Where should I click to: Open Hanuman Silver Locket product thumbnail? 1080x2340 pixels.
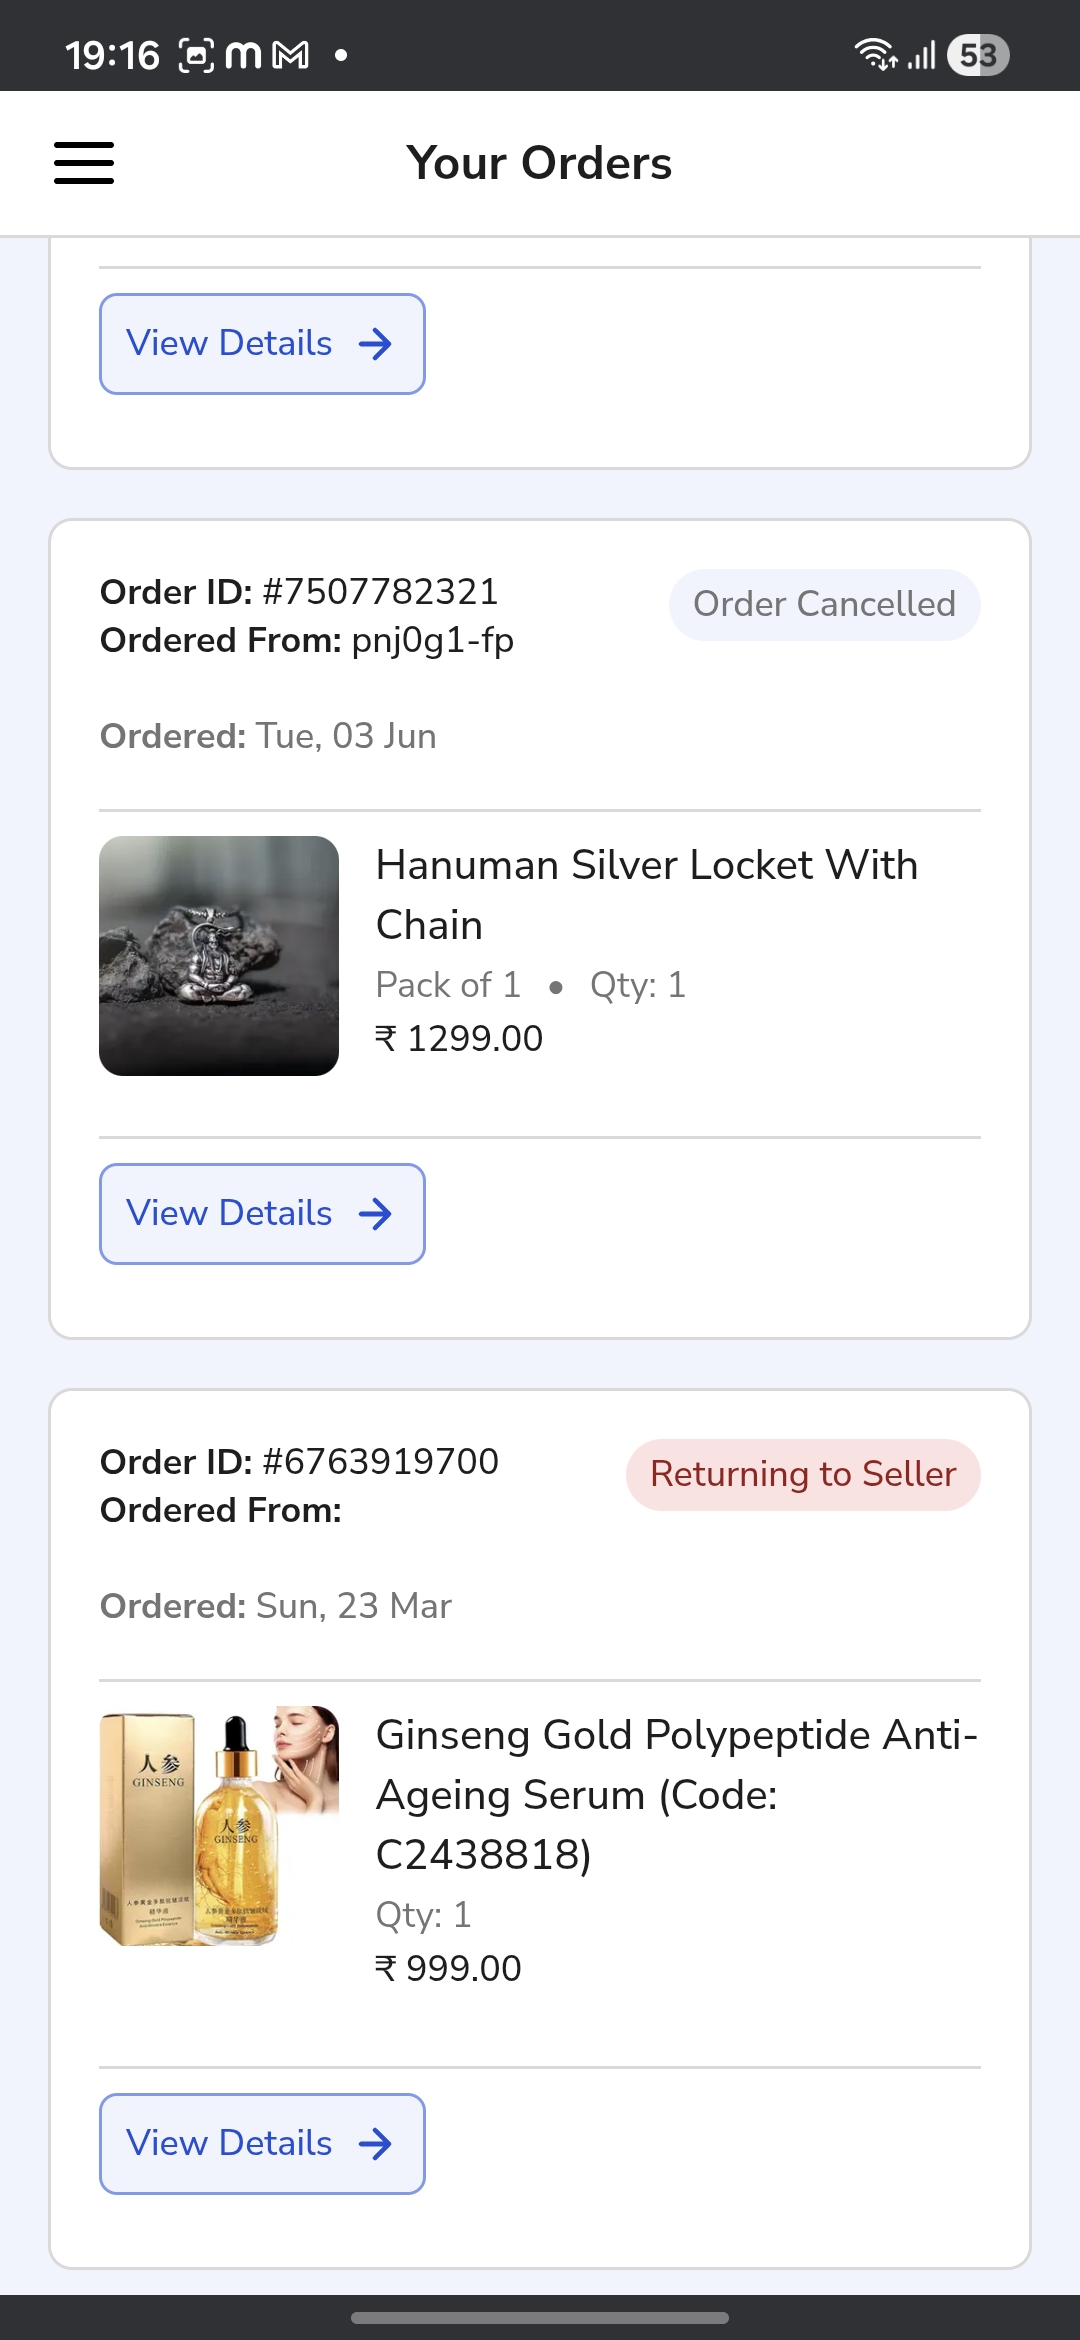click(219, 956)
